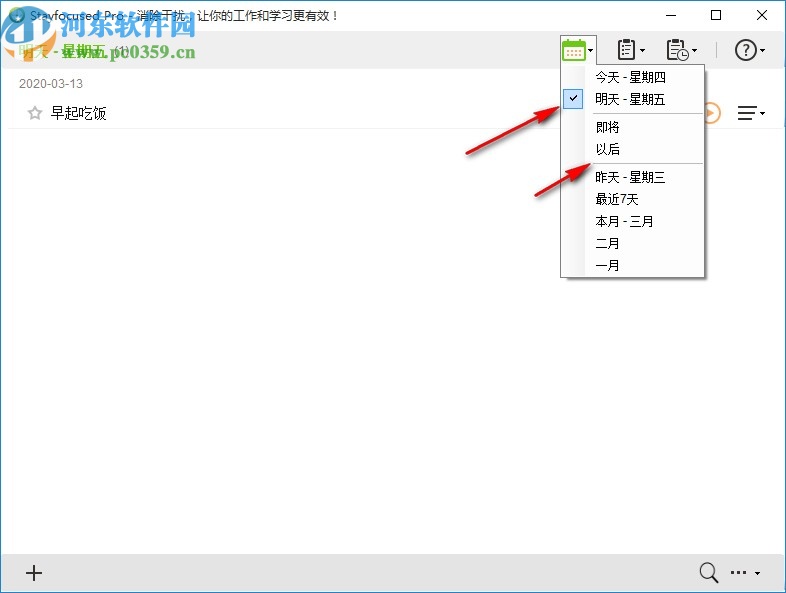Add a new task with plus icon
The image size is (786, 593).
[34, 572]
